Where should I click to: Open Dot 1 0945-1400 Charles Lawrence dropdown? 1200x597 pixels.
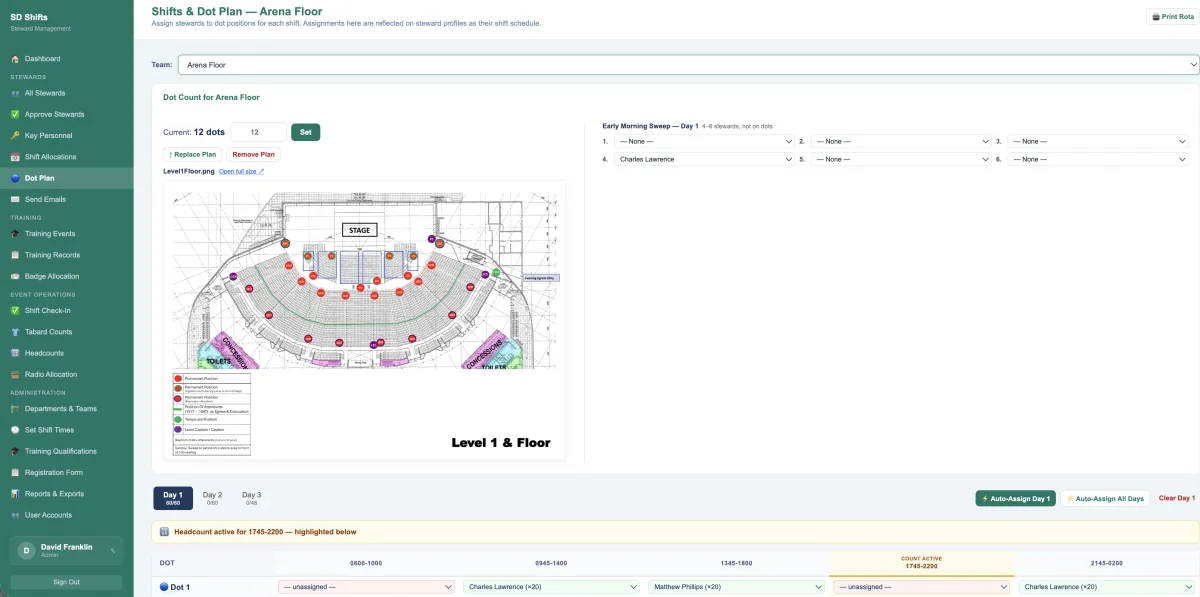552,587
